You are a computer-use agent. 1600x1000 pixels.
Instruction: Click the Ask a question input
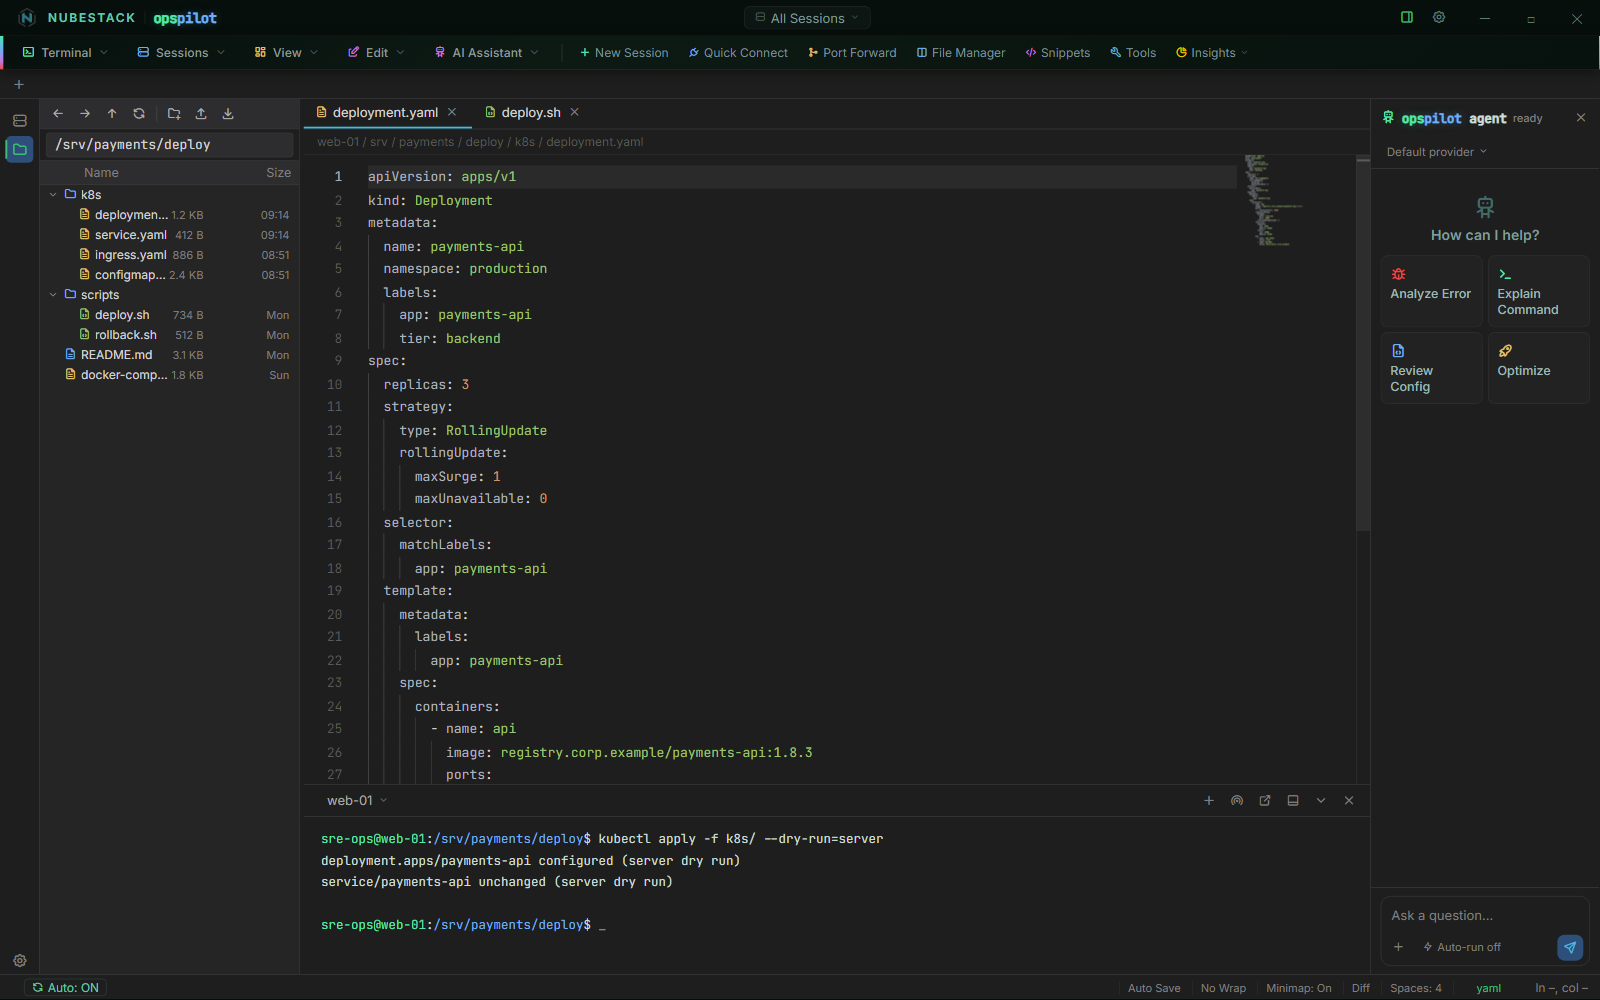1485,916
